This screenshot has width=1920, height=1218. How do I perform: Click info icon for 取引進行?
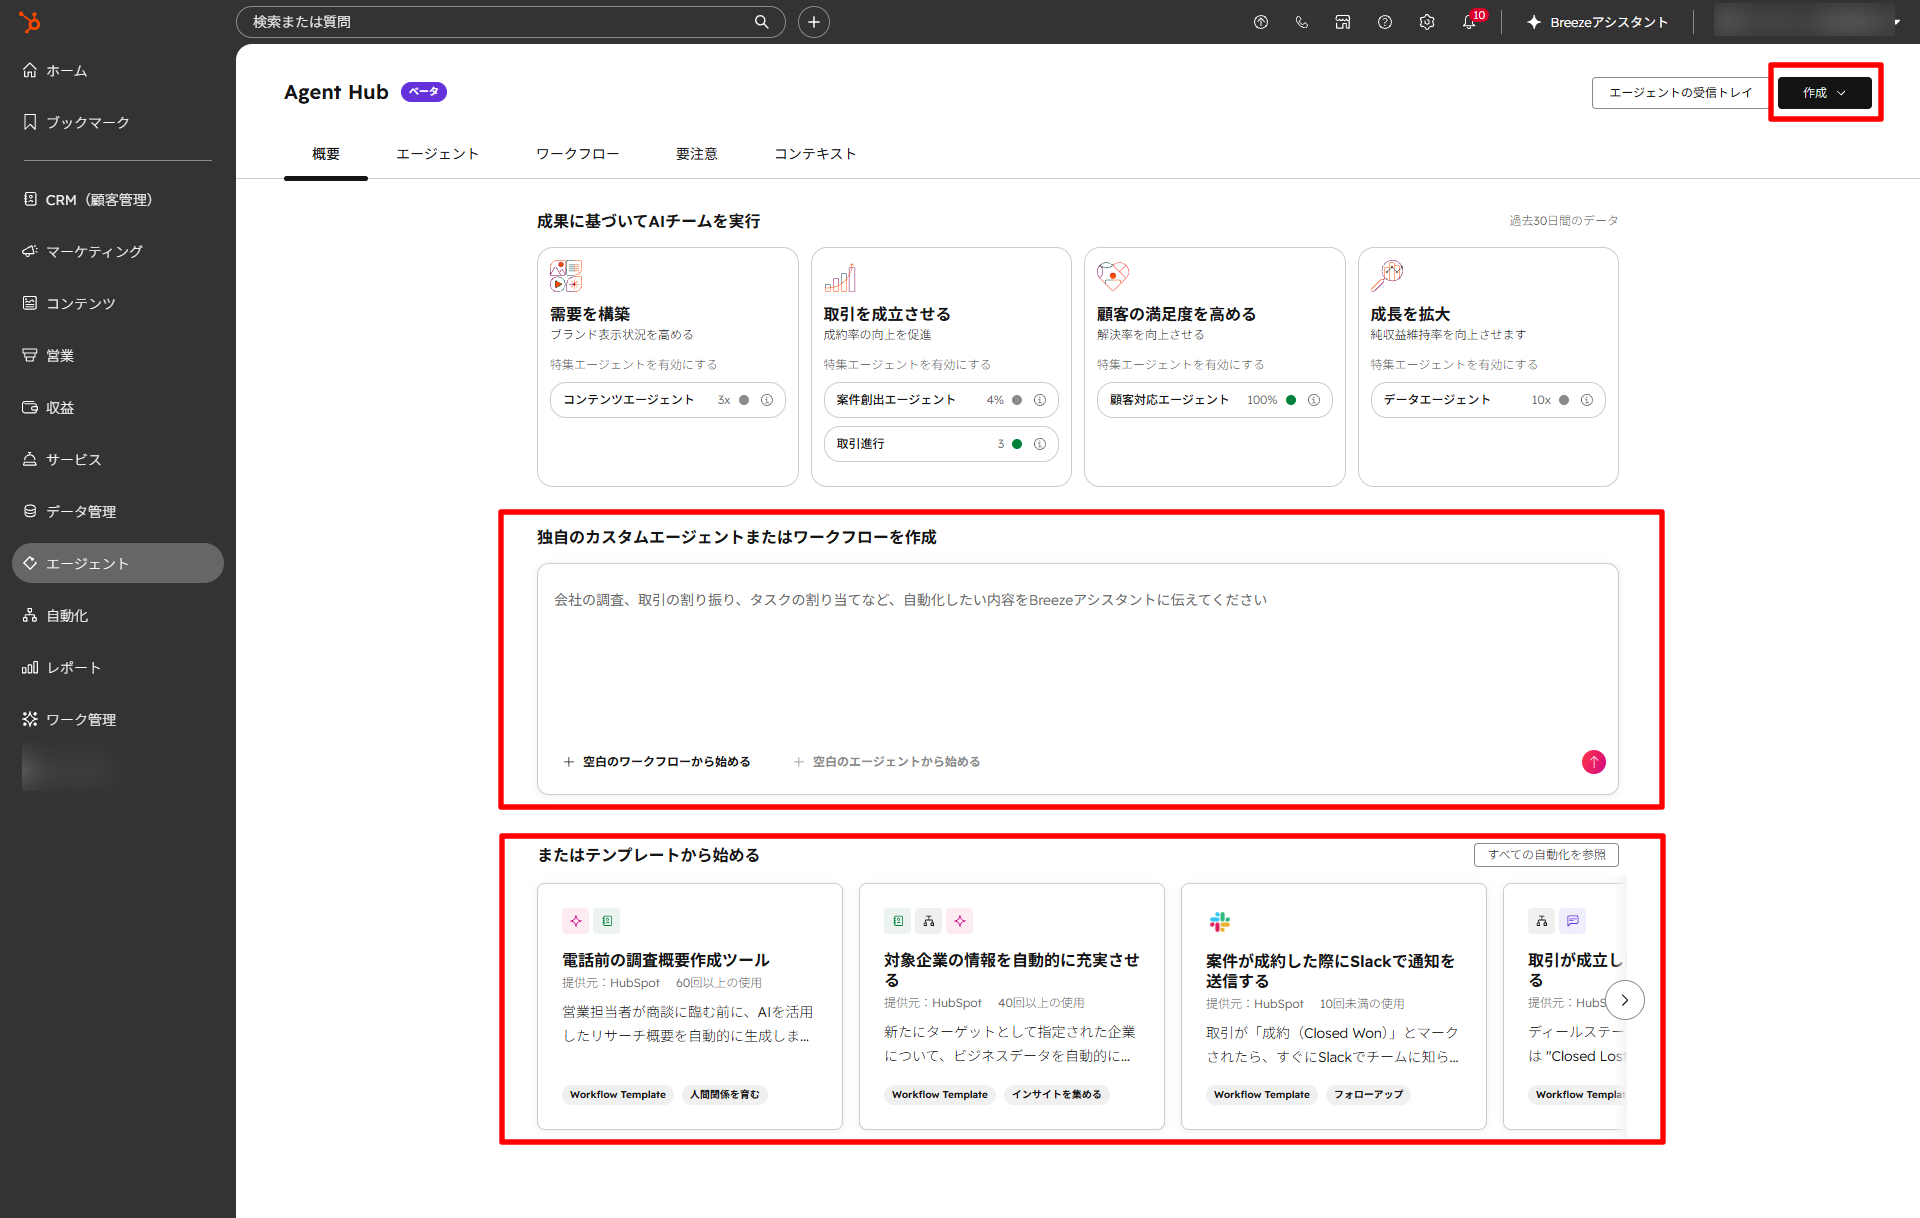pyautogui.click(x=1040, y=444)
